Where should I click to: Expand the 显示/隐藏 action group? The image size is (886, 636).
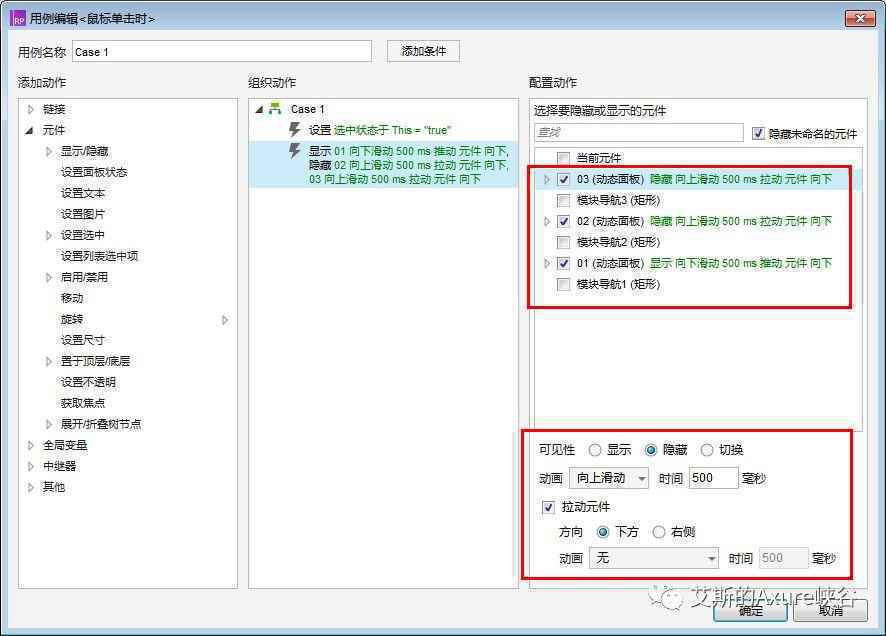pyautogui.click(x=49, y=151)
